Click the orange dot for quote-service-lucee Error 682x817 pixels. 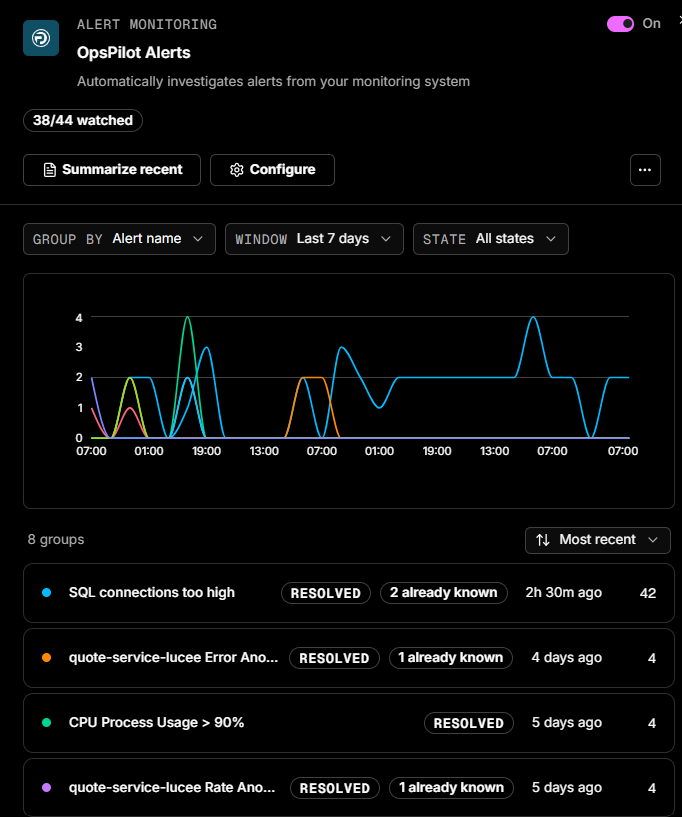(x=46, y=658)
